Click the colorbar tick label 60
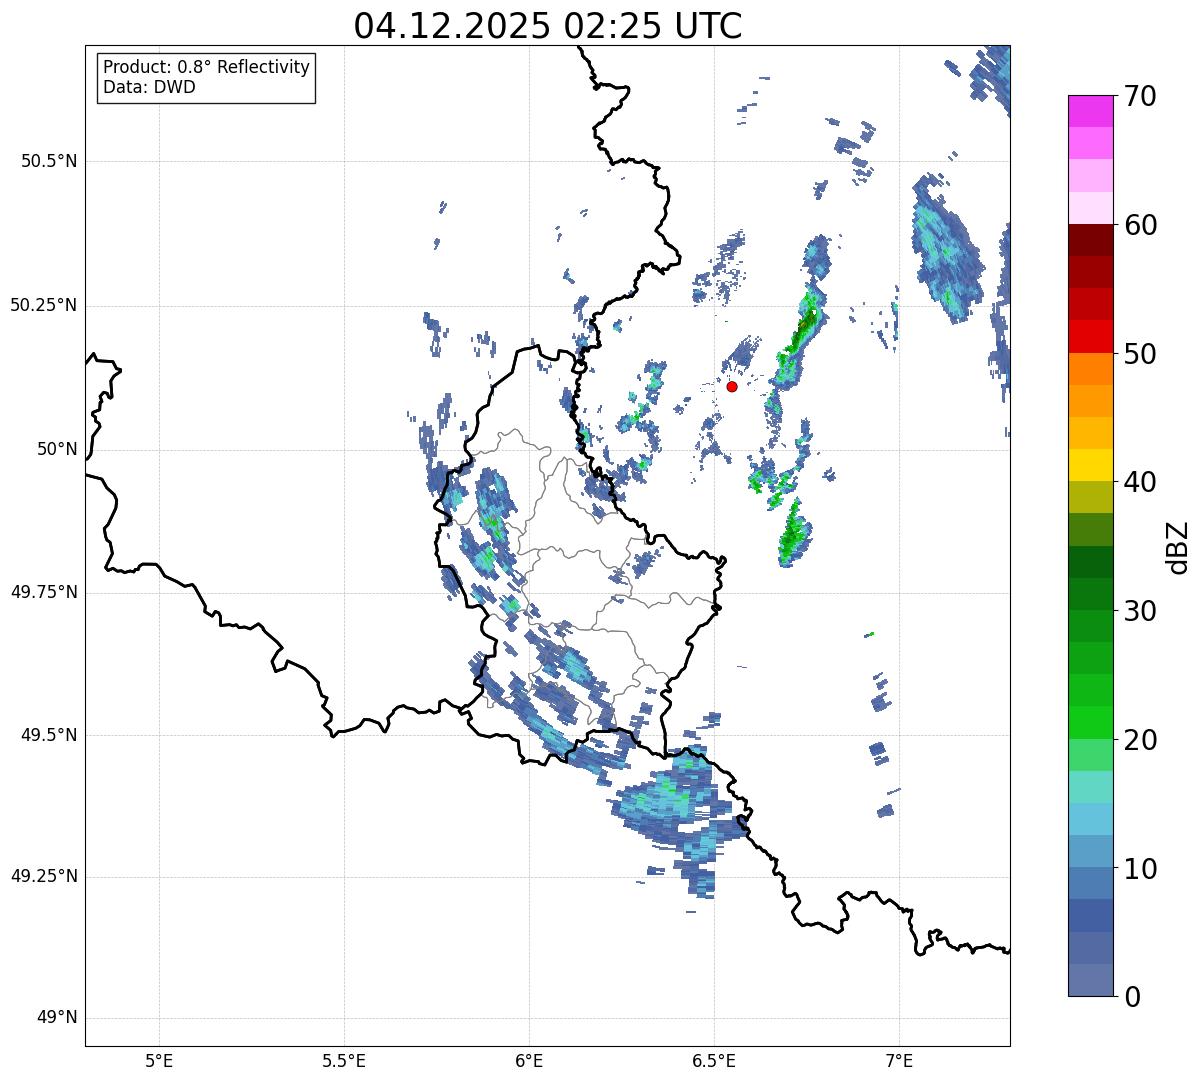Image resolution: width=1202 pixels, height=1081 pixels. [1140, 225]
